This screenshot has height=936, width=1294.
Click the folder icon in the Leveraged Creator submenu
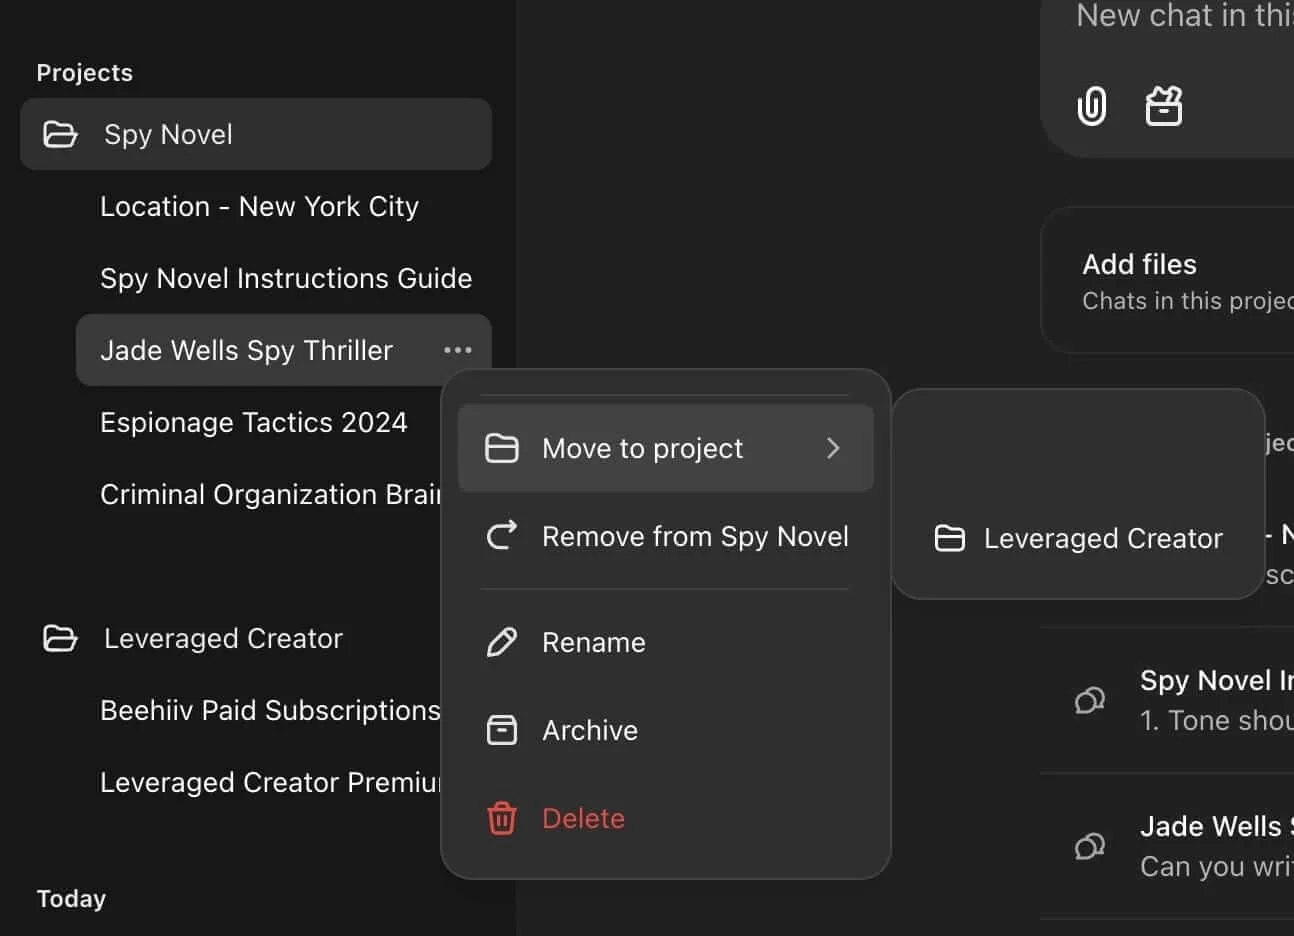click(x=949, y=538)
